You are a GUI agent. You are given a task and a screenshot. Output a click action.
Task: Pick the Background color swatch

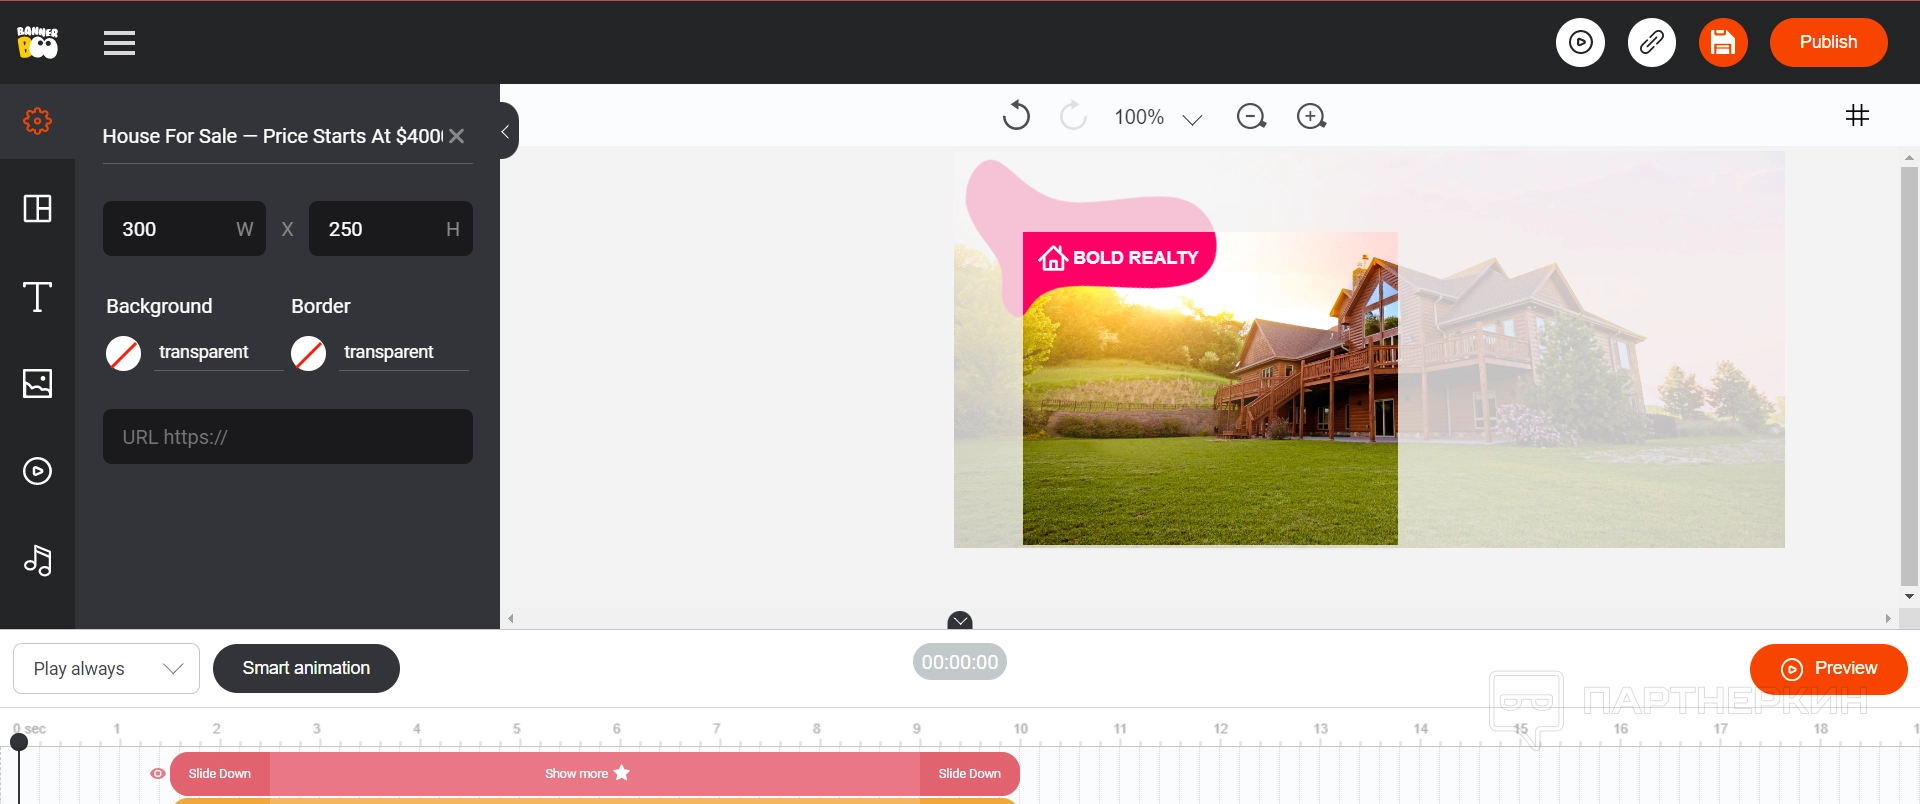point(124,353)
